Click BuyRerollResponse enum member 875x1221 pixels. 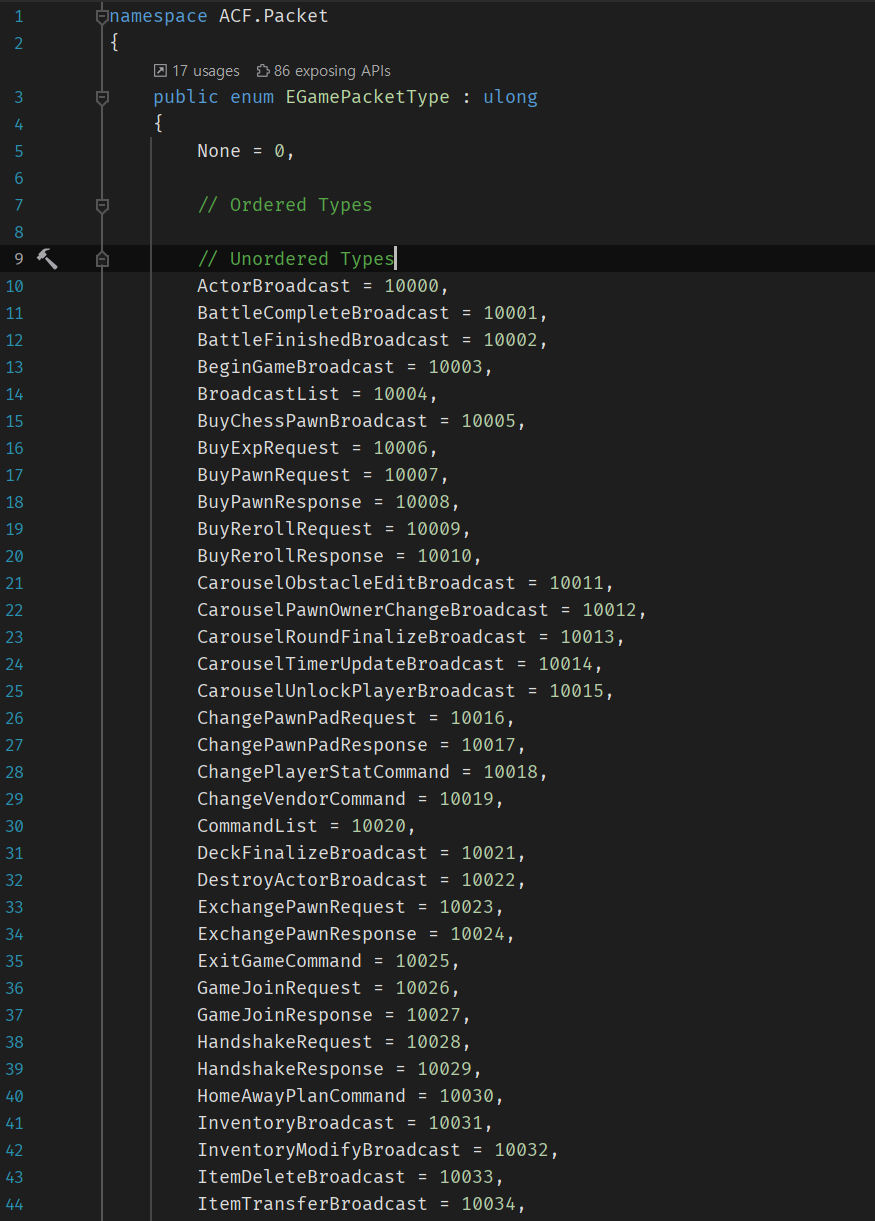[x=290, y=556]
